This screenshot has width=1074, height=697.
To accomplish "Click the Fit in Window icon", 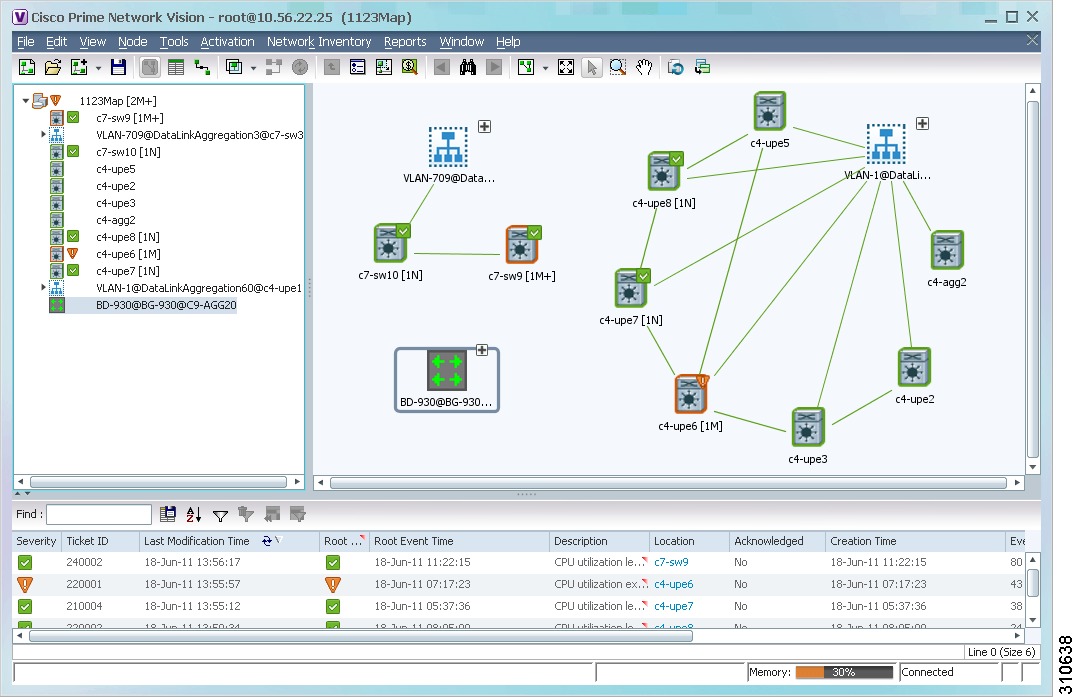I will (x=566, y=67).
